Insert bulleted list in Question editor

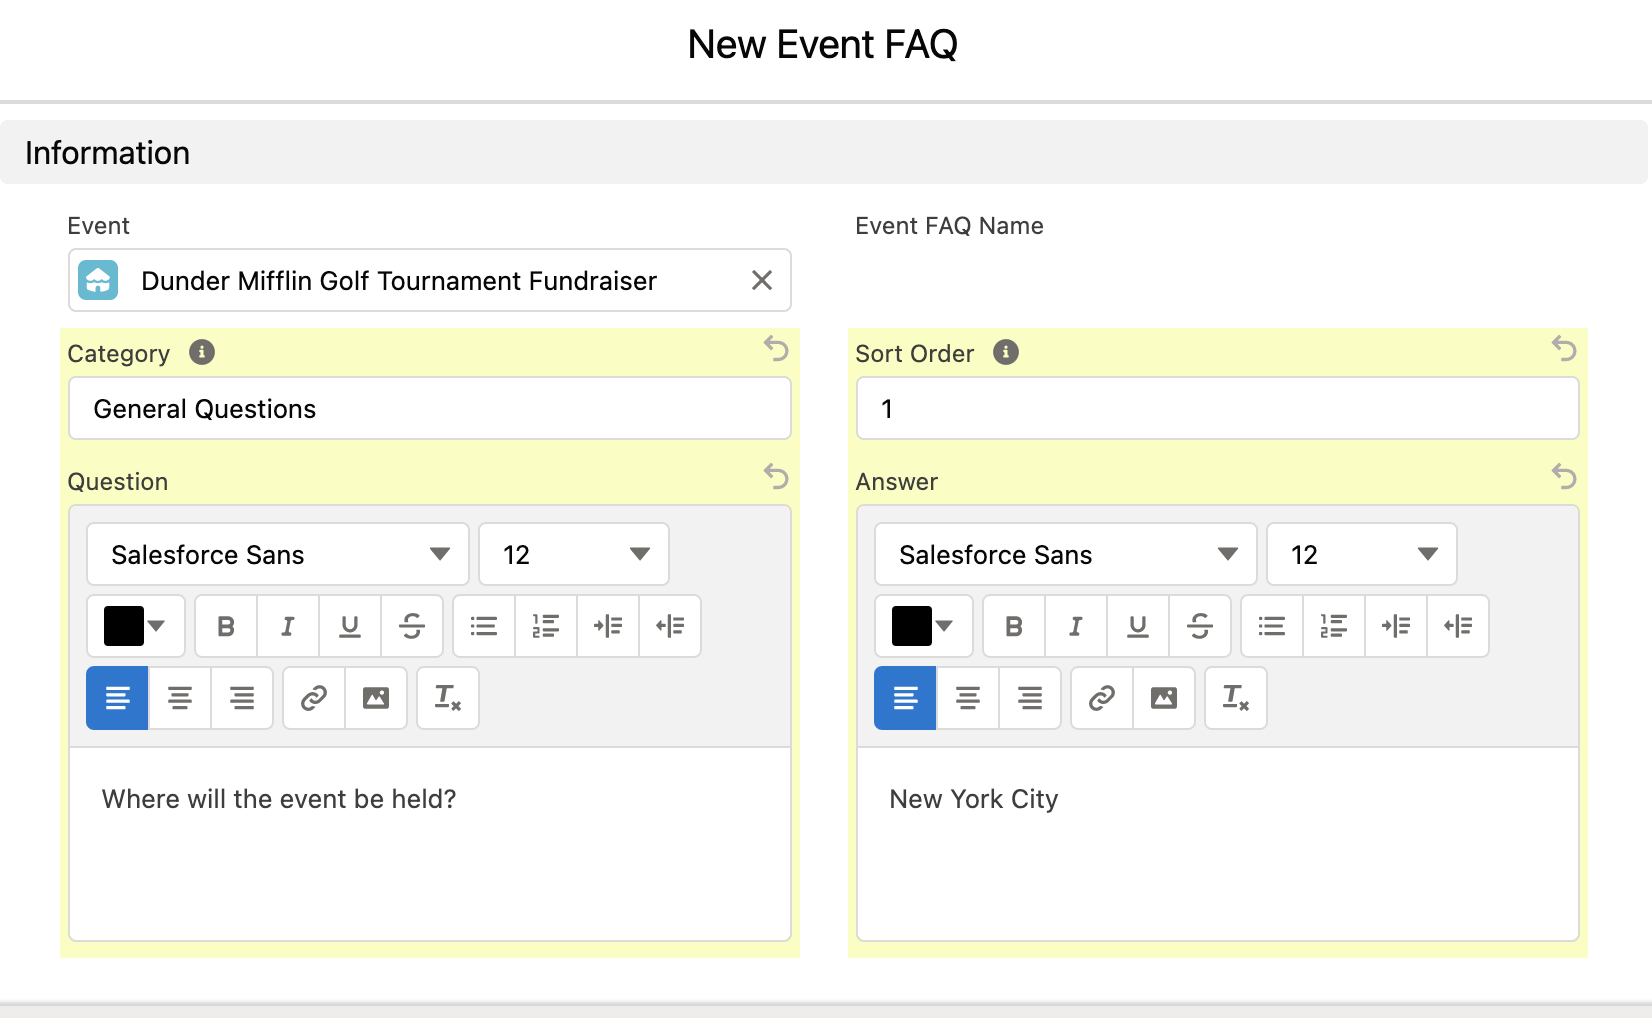point(484,626)
